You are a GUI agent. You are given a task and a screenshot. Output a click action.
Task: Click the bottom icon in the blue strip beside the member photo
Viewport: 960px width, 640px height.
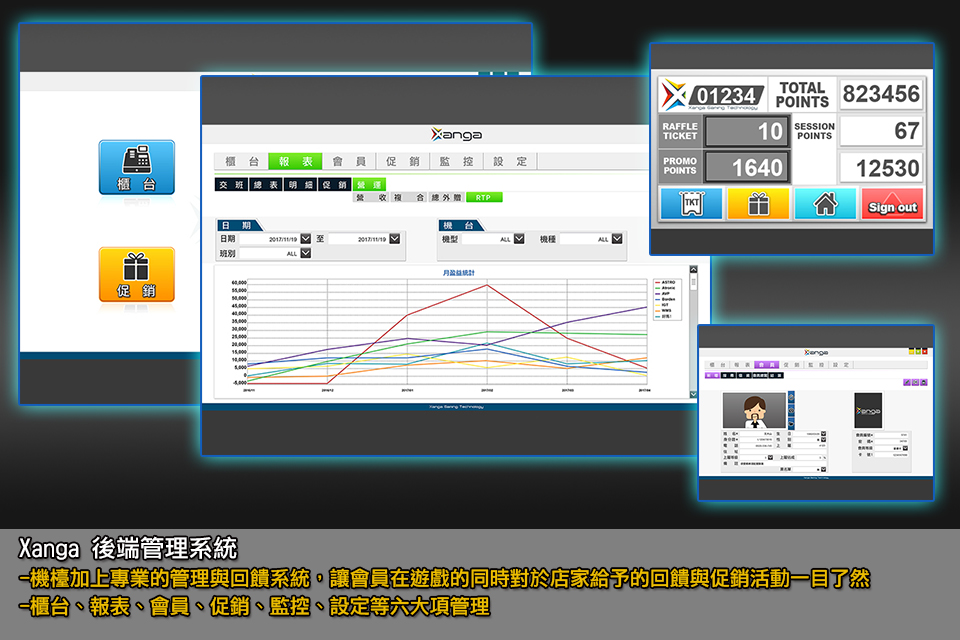(791, 424)
